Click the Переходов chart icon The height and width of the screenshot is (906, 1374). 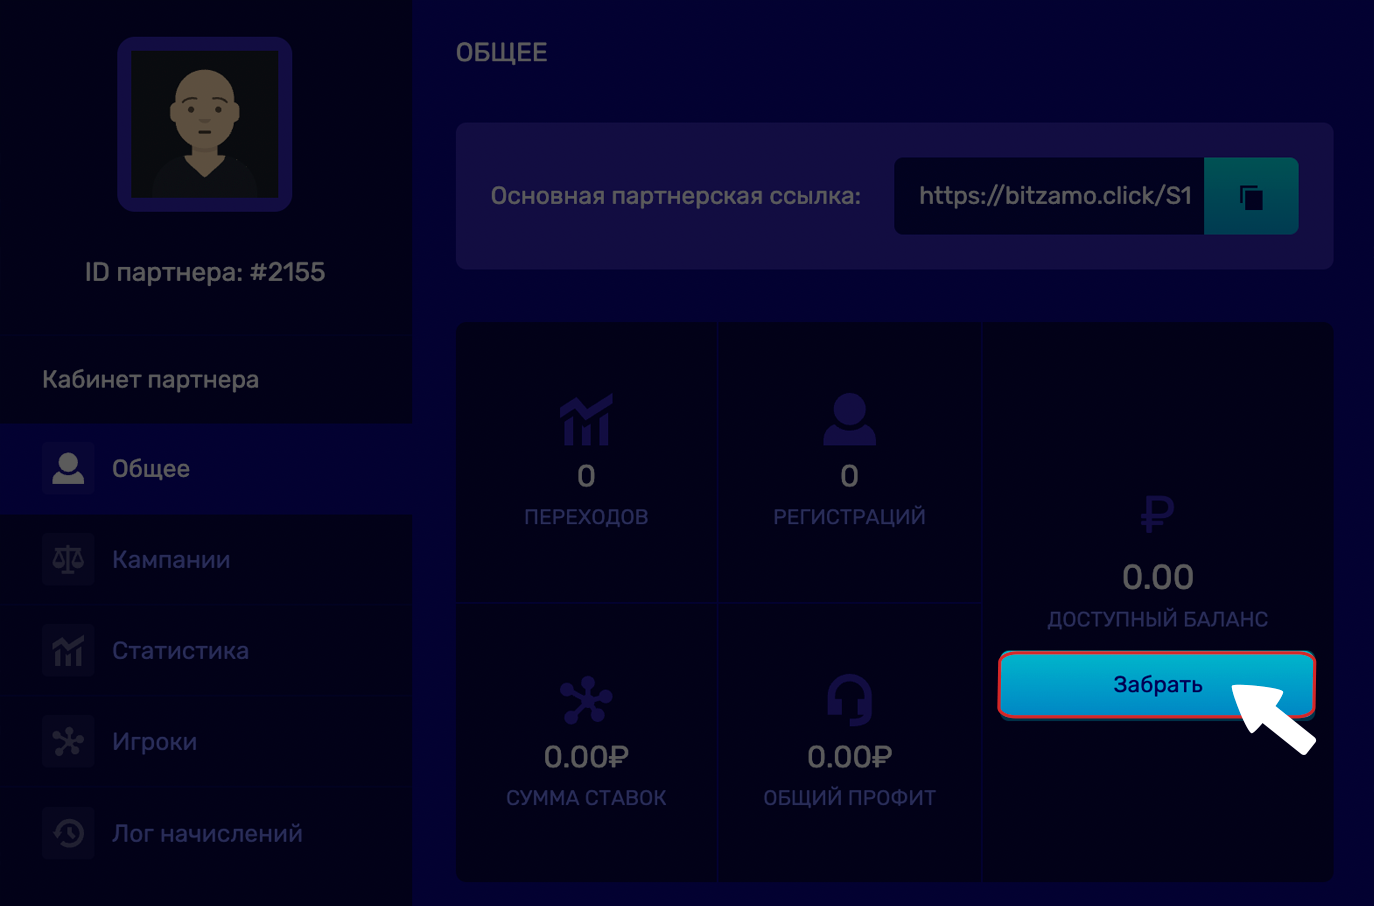point(586,420)
